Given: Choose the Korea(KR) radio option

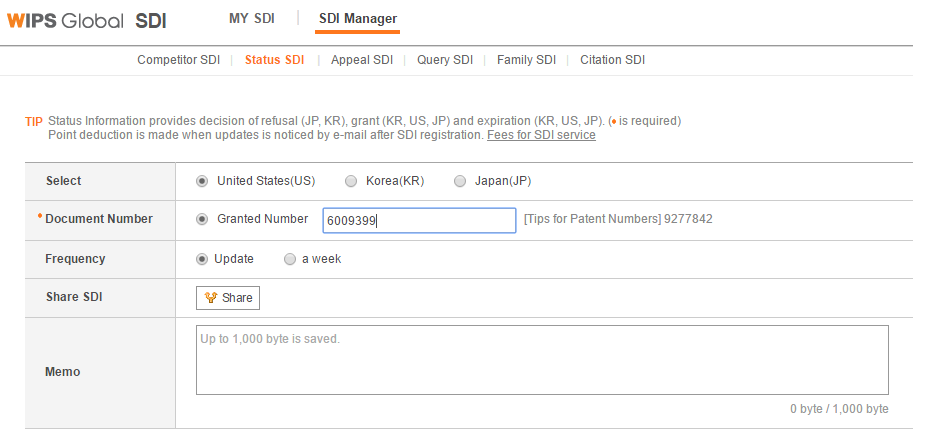Looking at the screenshot, I should (351, 181).
